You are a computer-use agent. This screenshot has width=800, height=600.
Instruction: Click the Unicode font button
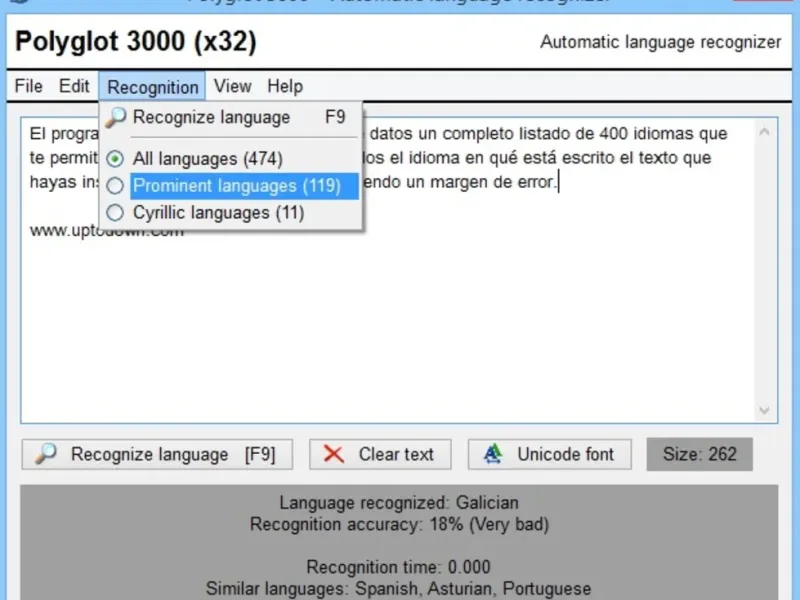(x=549, y=454)
